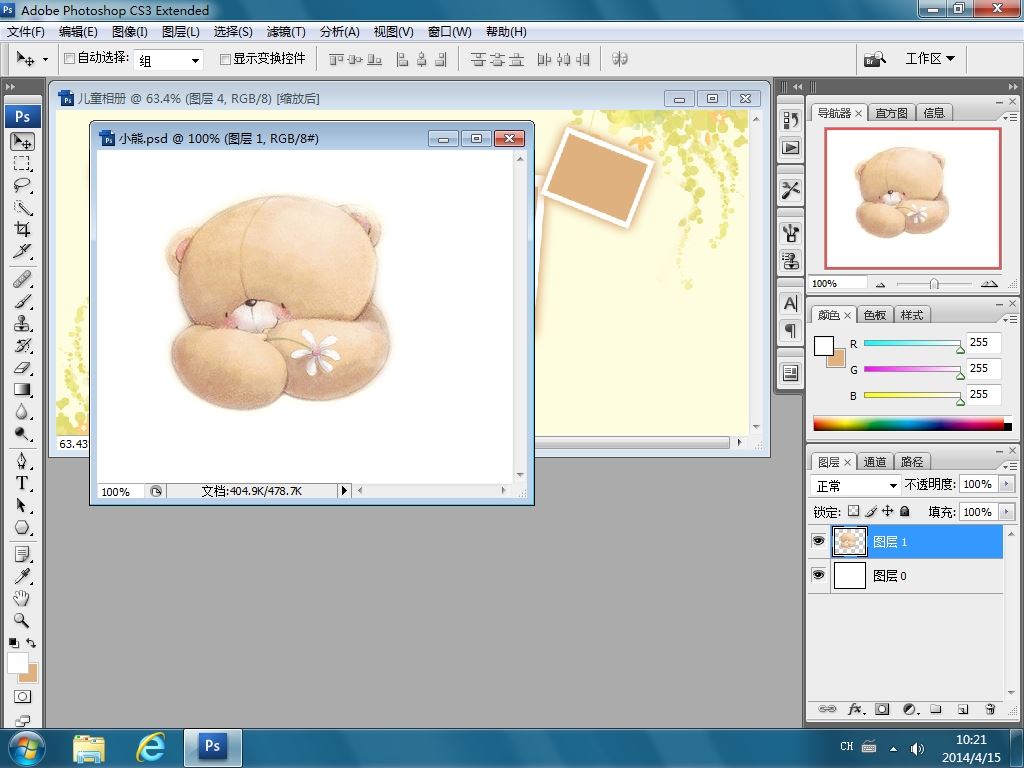The image size is (1024, 768).
Task: Toggle lock image pixels
Action: click(871, 511)
